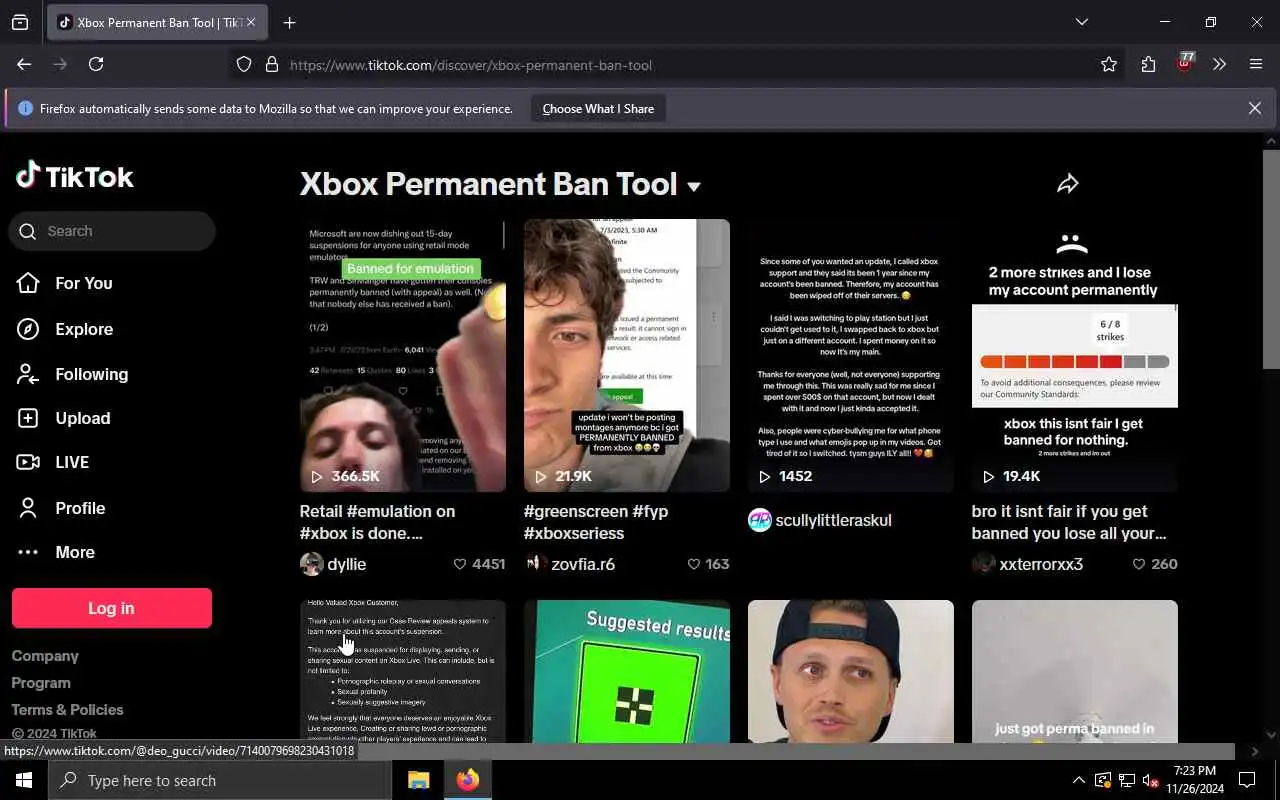Close the Xbox Permanent Ban Tool tab
Screen dimensions: 1280x800
[251, 22]
